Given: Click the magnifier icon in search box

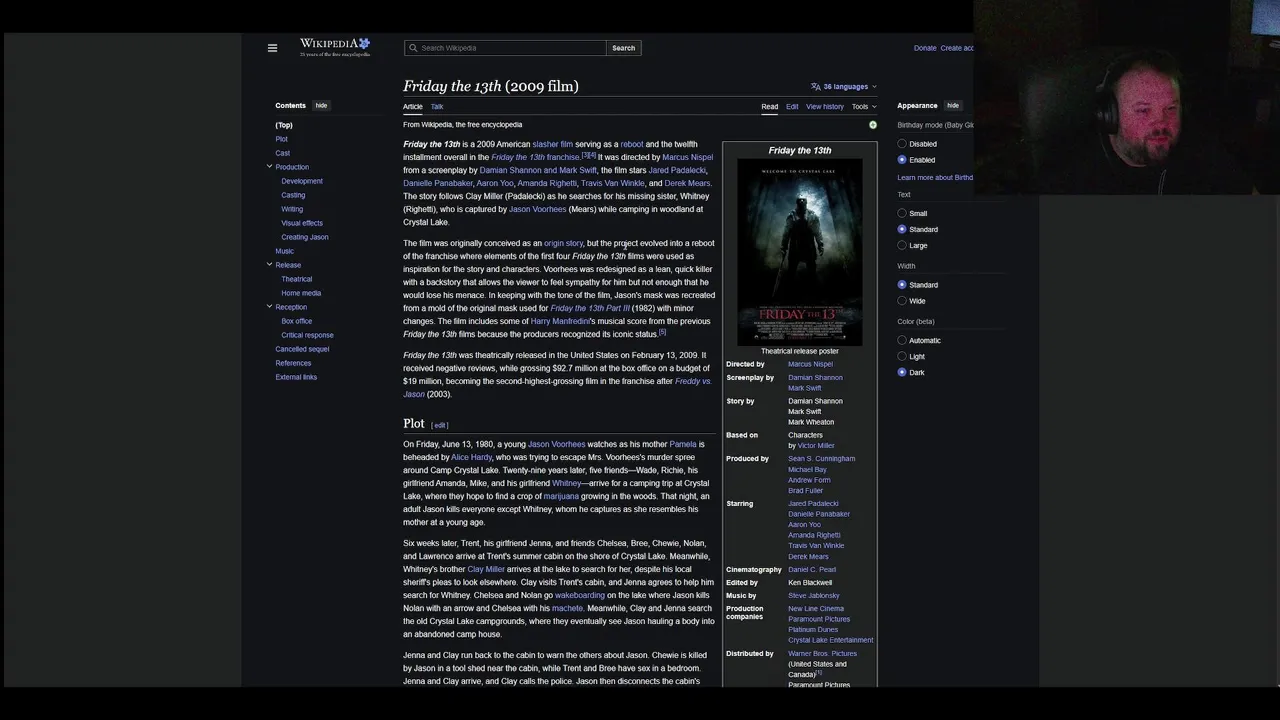Looking at the screenshot, I should tap(412, 48).
